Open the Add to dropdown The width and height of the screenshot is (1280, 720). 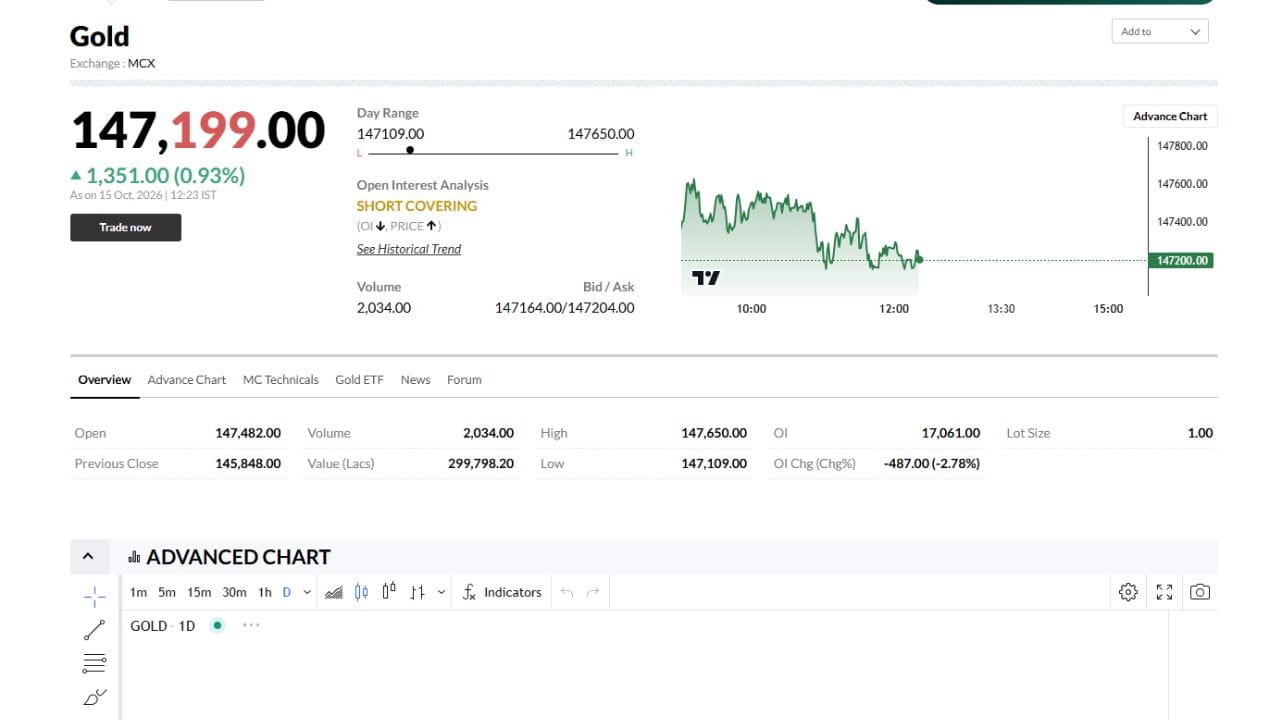pyautogui.click(x=1160, y=31)
